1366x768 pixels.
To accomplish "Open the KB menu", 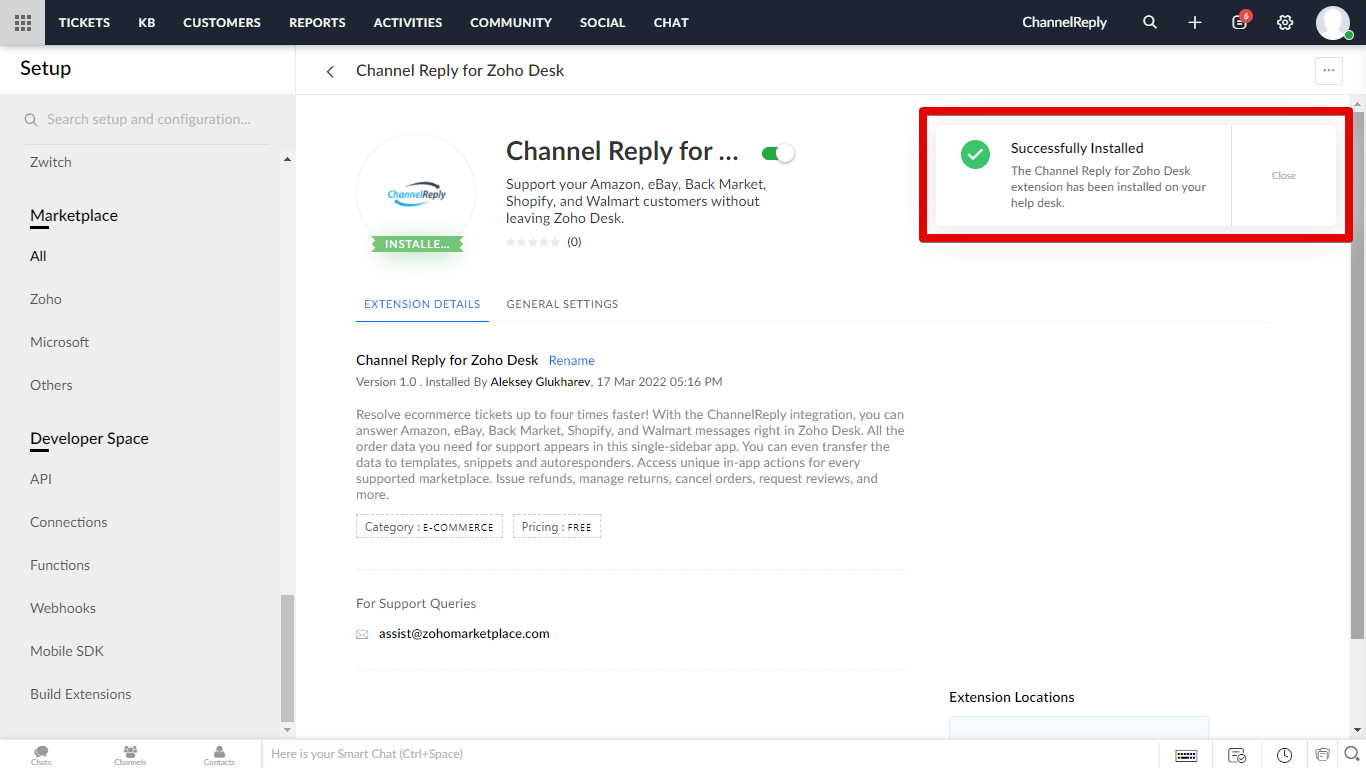I will click(147, 22).
